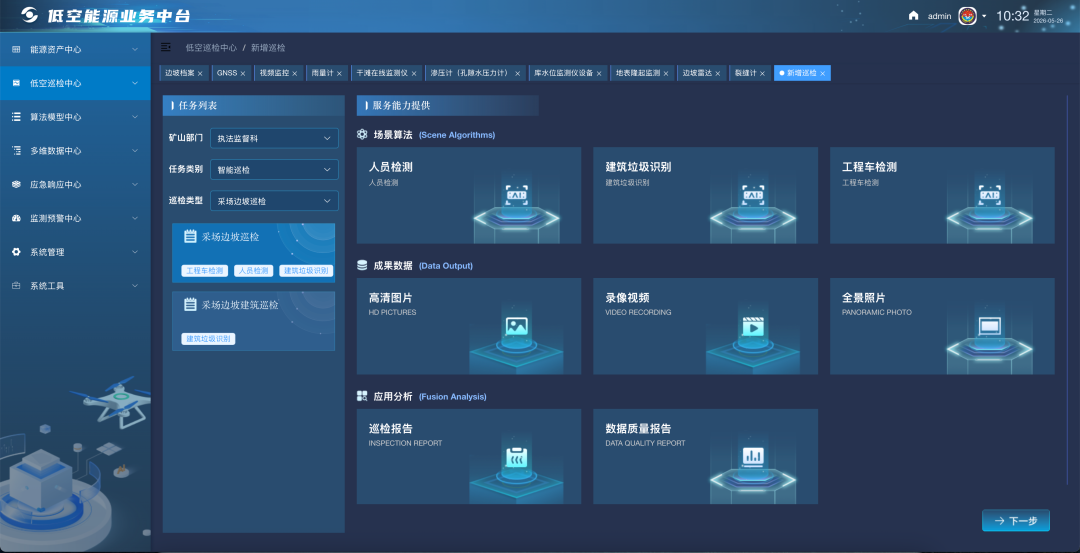Select the 人员检测 algorithm card

pyautogui.click(x=468, y=195)
